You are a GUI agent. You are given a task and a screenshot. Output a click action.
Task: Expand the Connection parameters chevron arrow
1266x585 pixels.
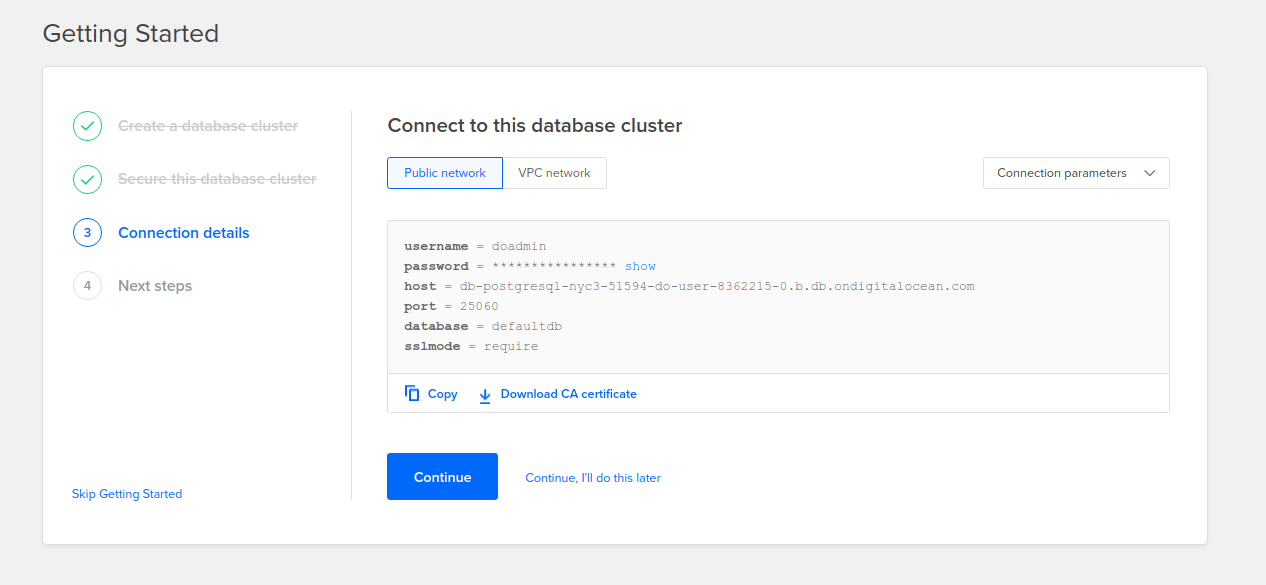(x=1150, y=173)
